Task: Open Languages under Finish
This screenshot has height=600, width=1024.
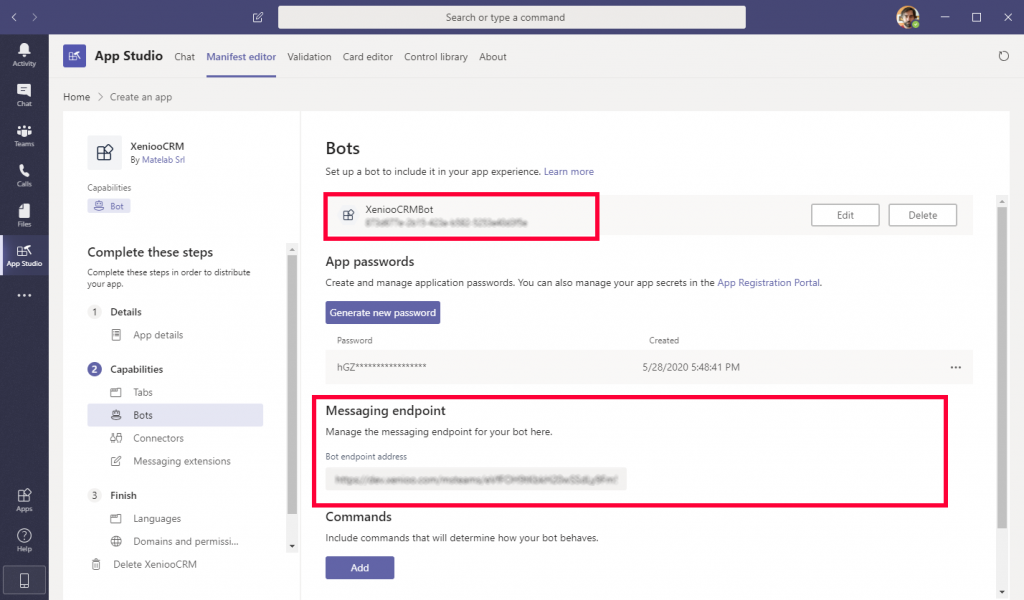Action: [157, 518]
